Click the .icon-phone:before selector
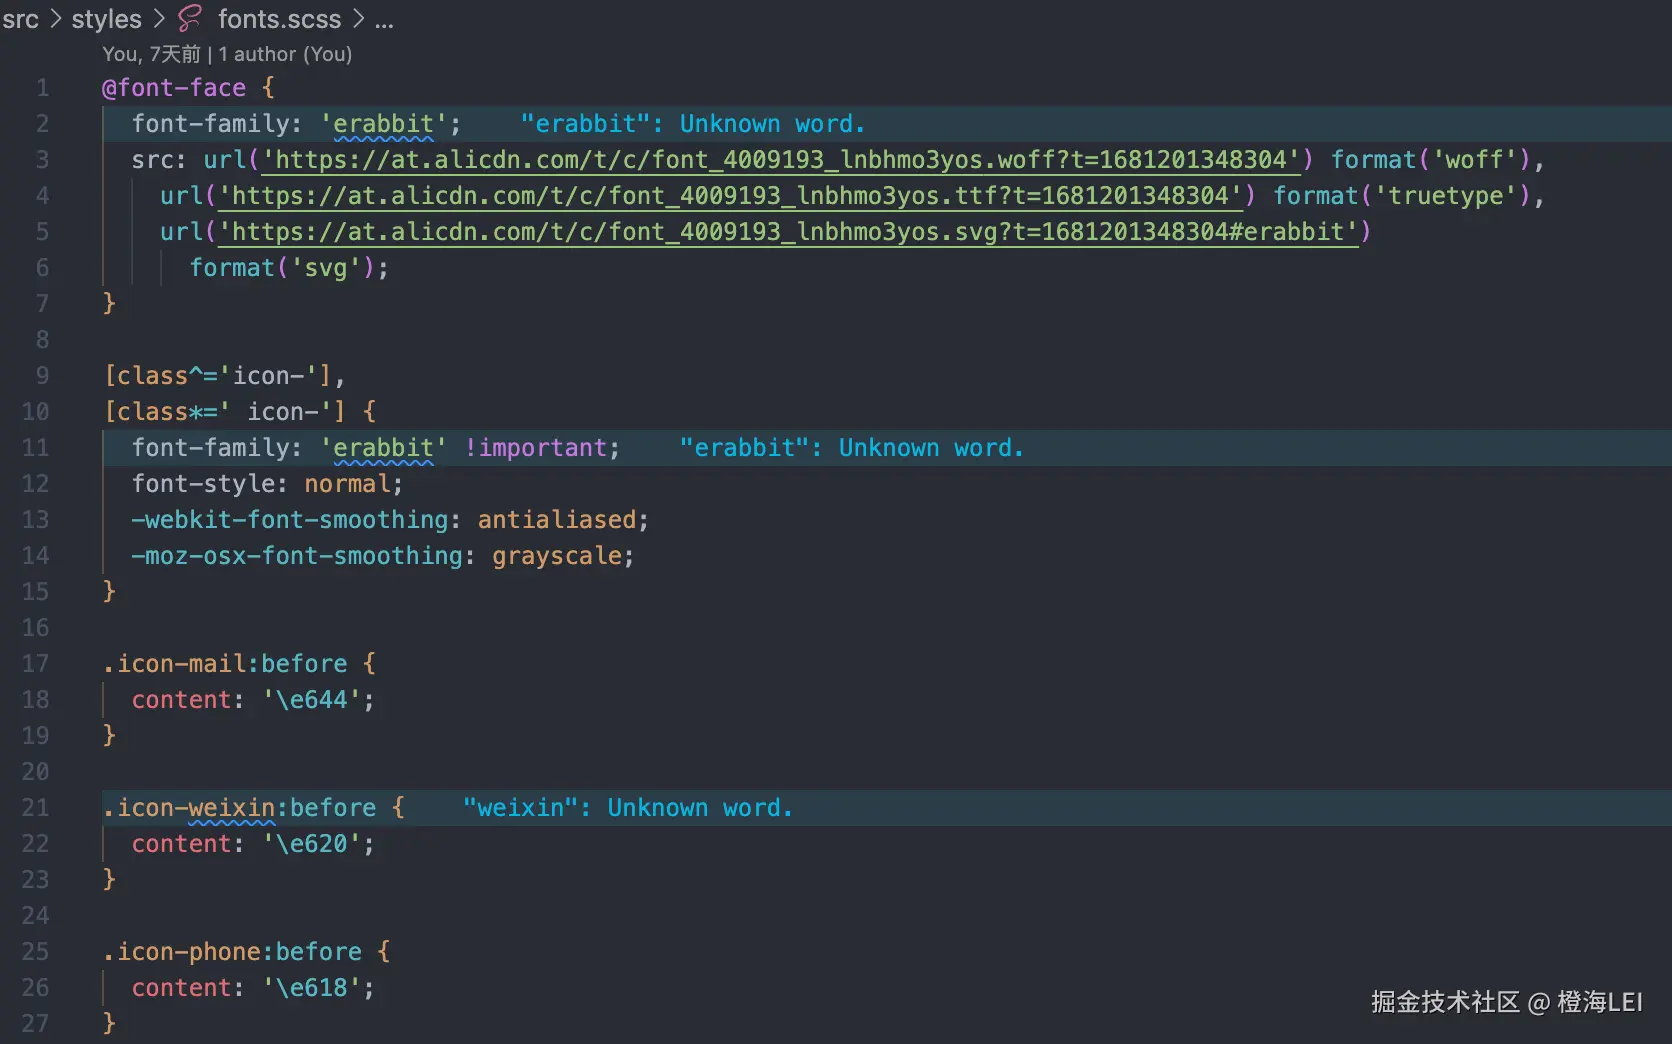Viewport: 1672px width, 1044px height. coord(232,952)
